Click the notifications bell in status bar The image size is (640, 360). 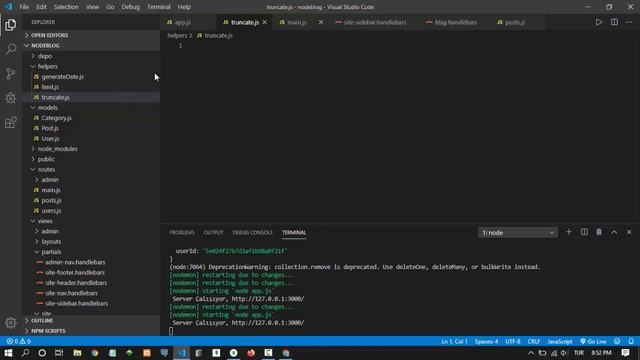[x=631, y=341]
